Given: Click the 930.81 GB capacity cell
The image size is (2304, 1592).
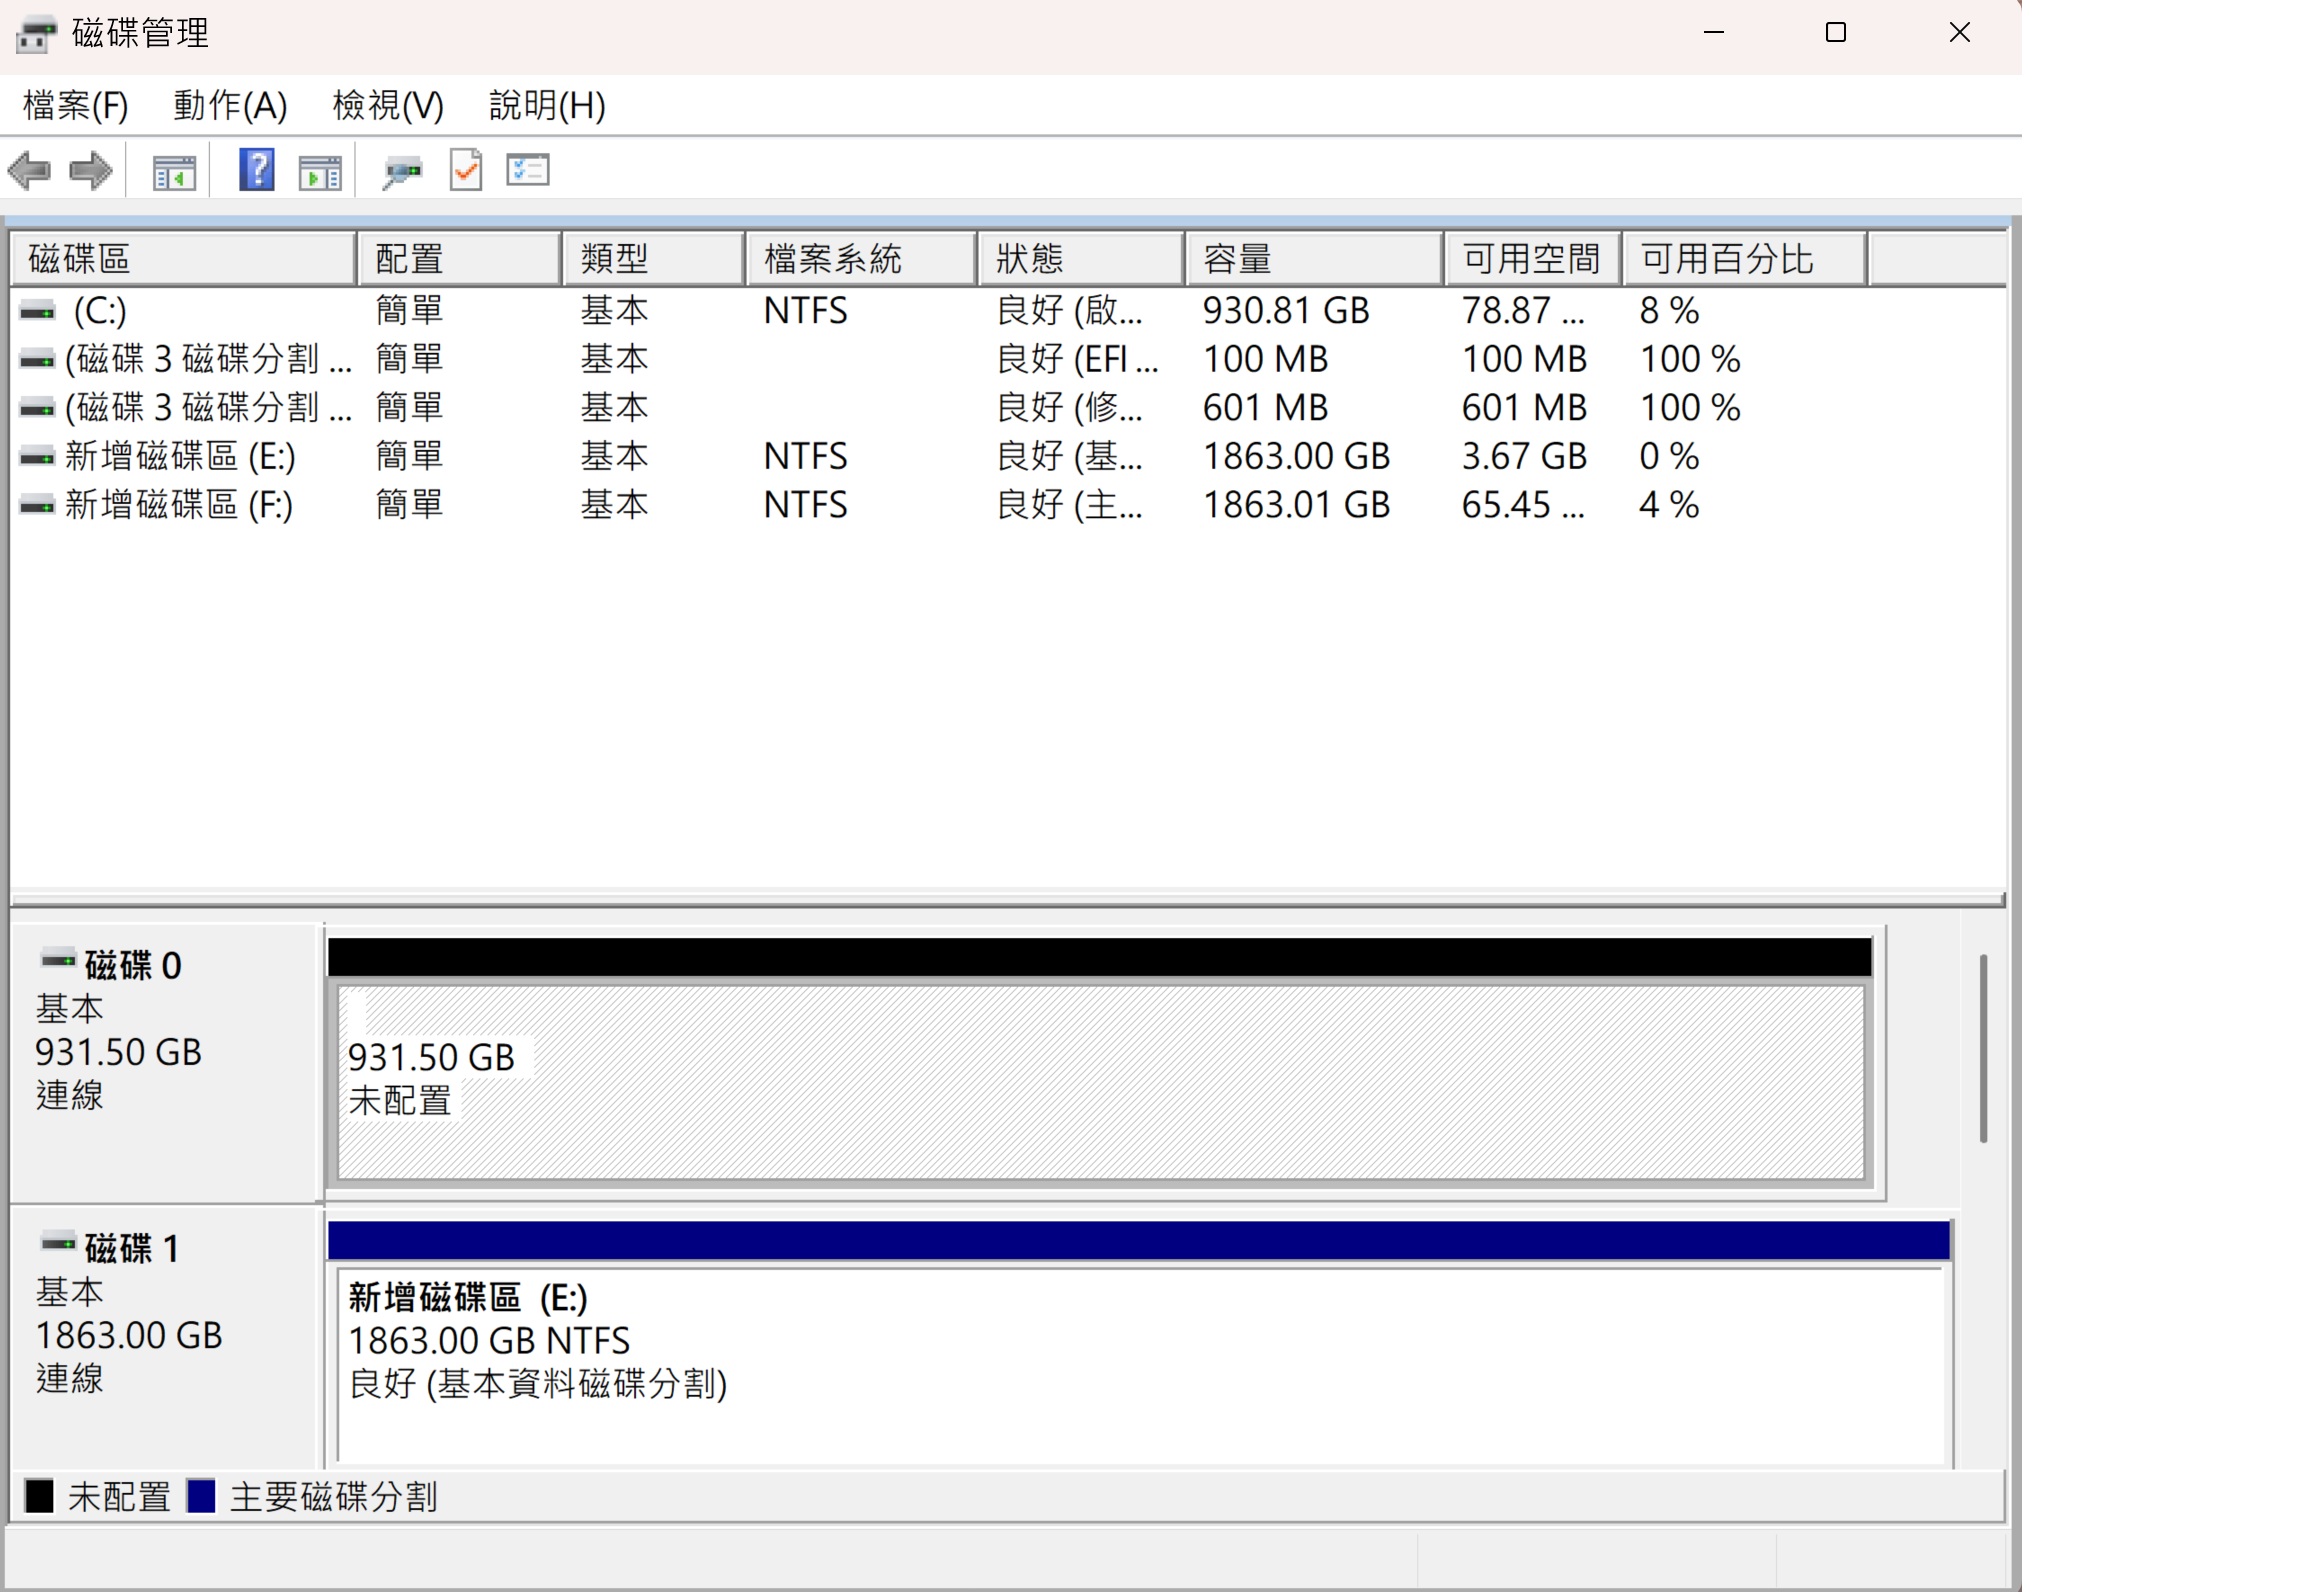Looking at the screenshot, I should pos(1285,311).
